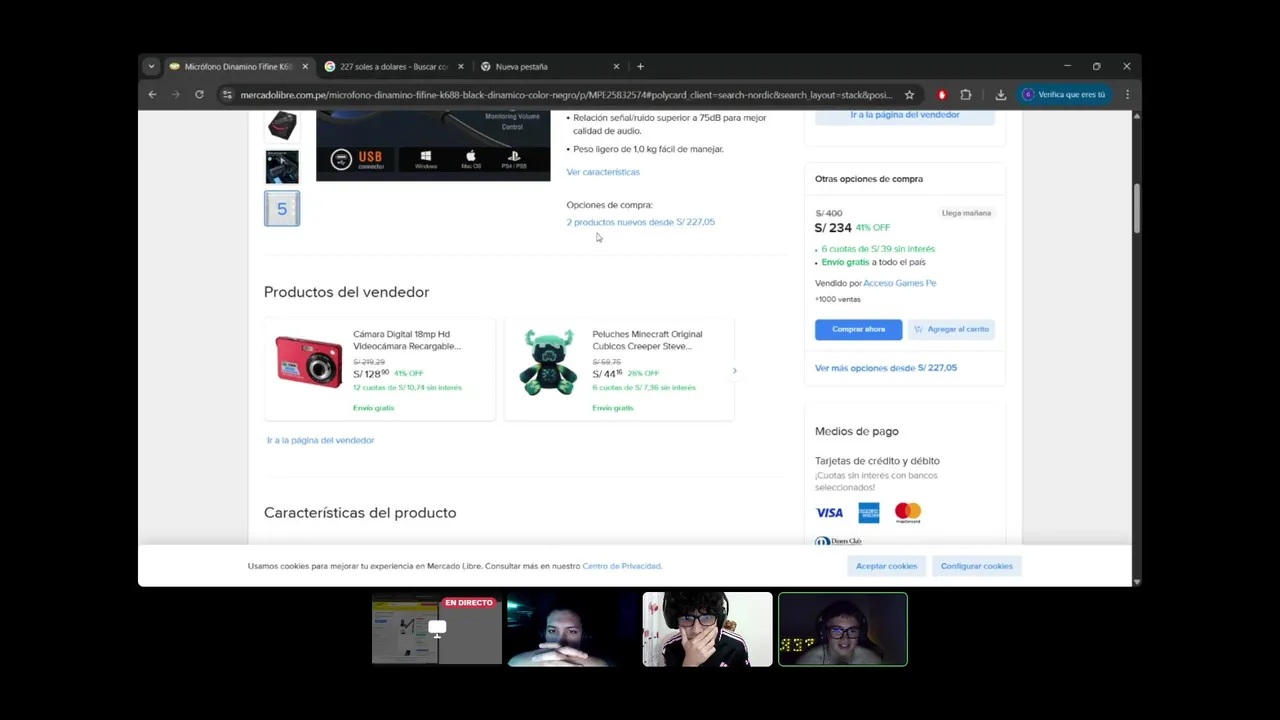Click the Productos del vendedor heading

click(346, 292)
